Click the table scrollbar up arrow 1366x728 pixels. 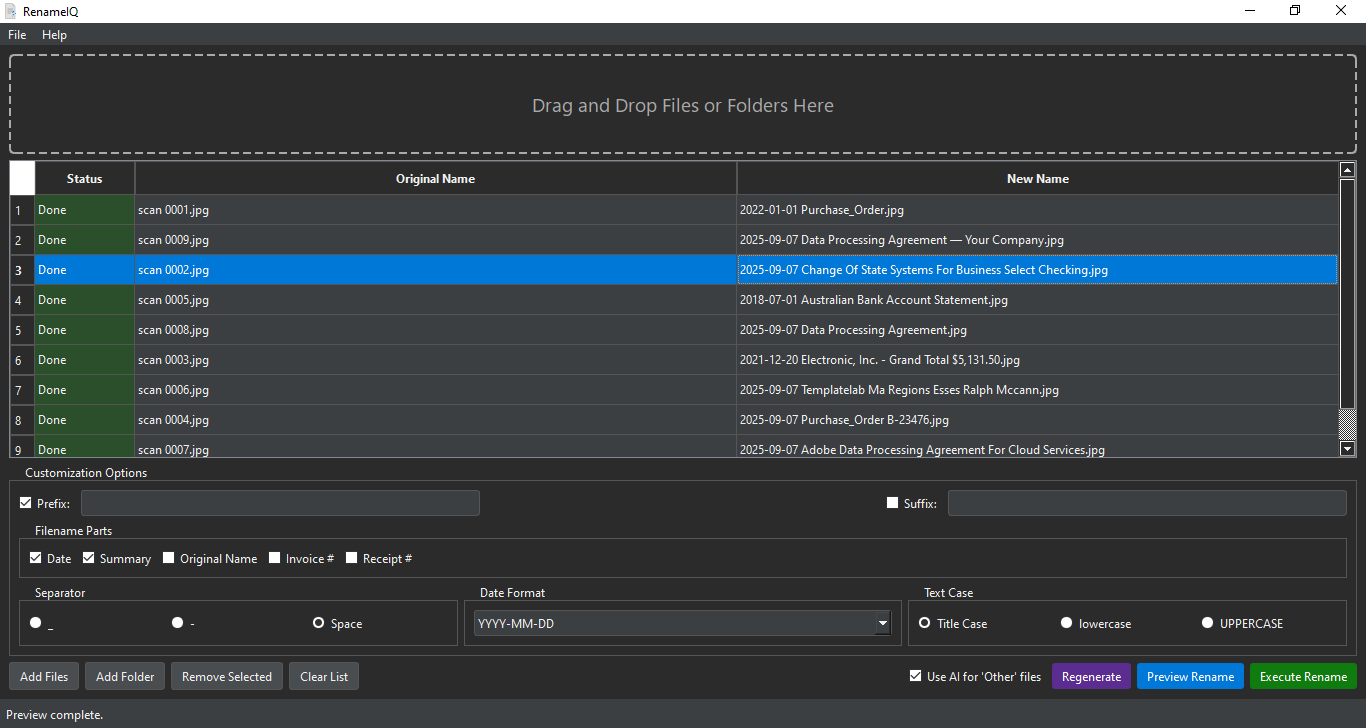pyautogui.click(x=1347, y=170)
